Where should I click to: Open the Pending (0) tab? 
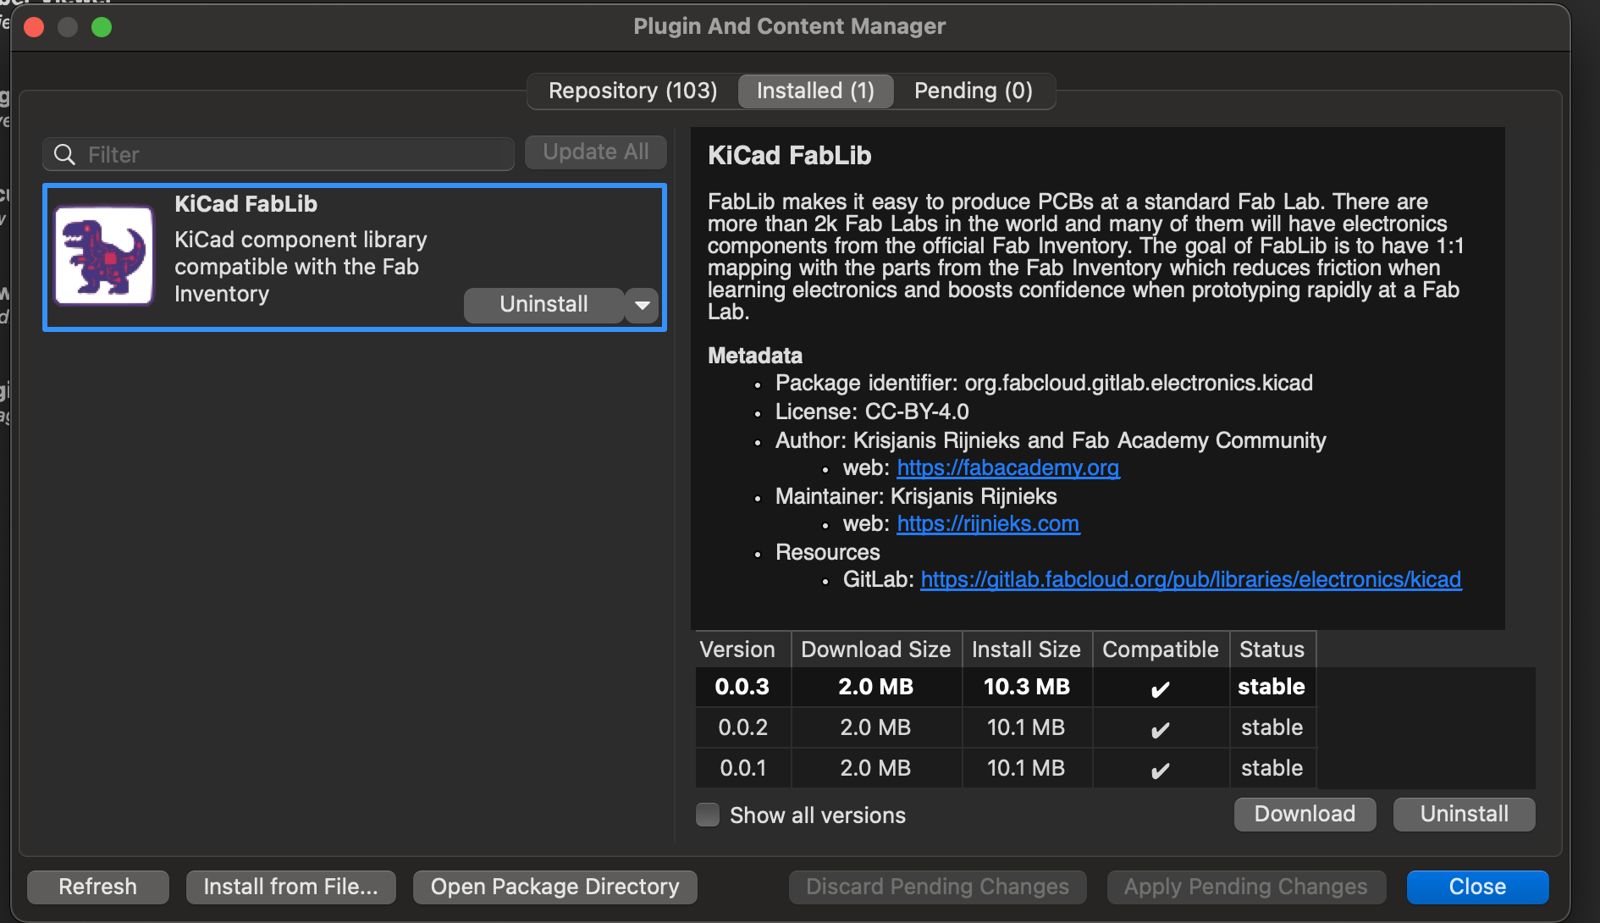coord(973,91)
